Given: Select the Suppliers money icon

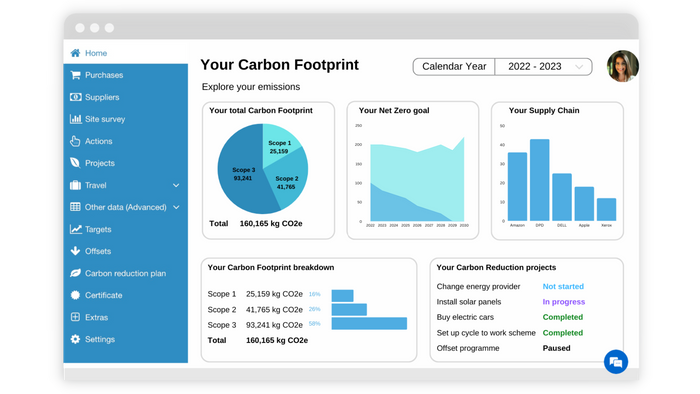Looking at the screenshot, I should coord(75,97).
